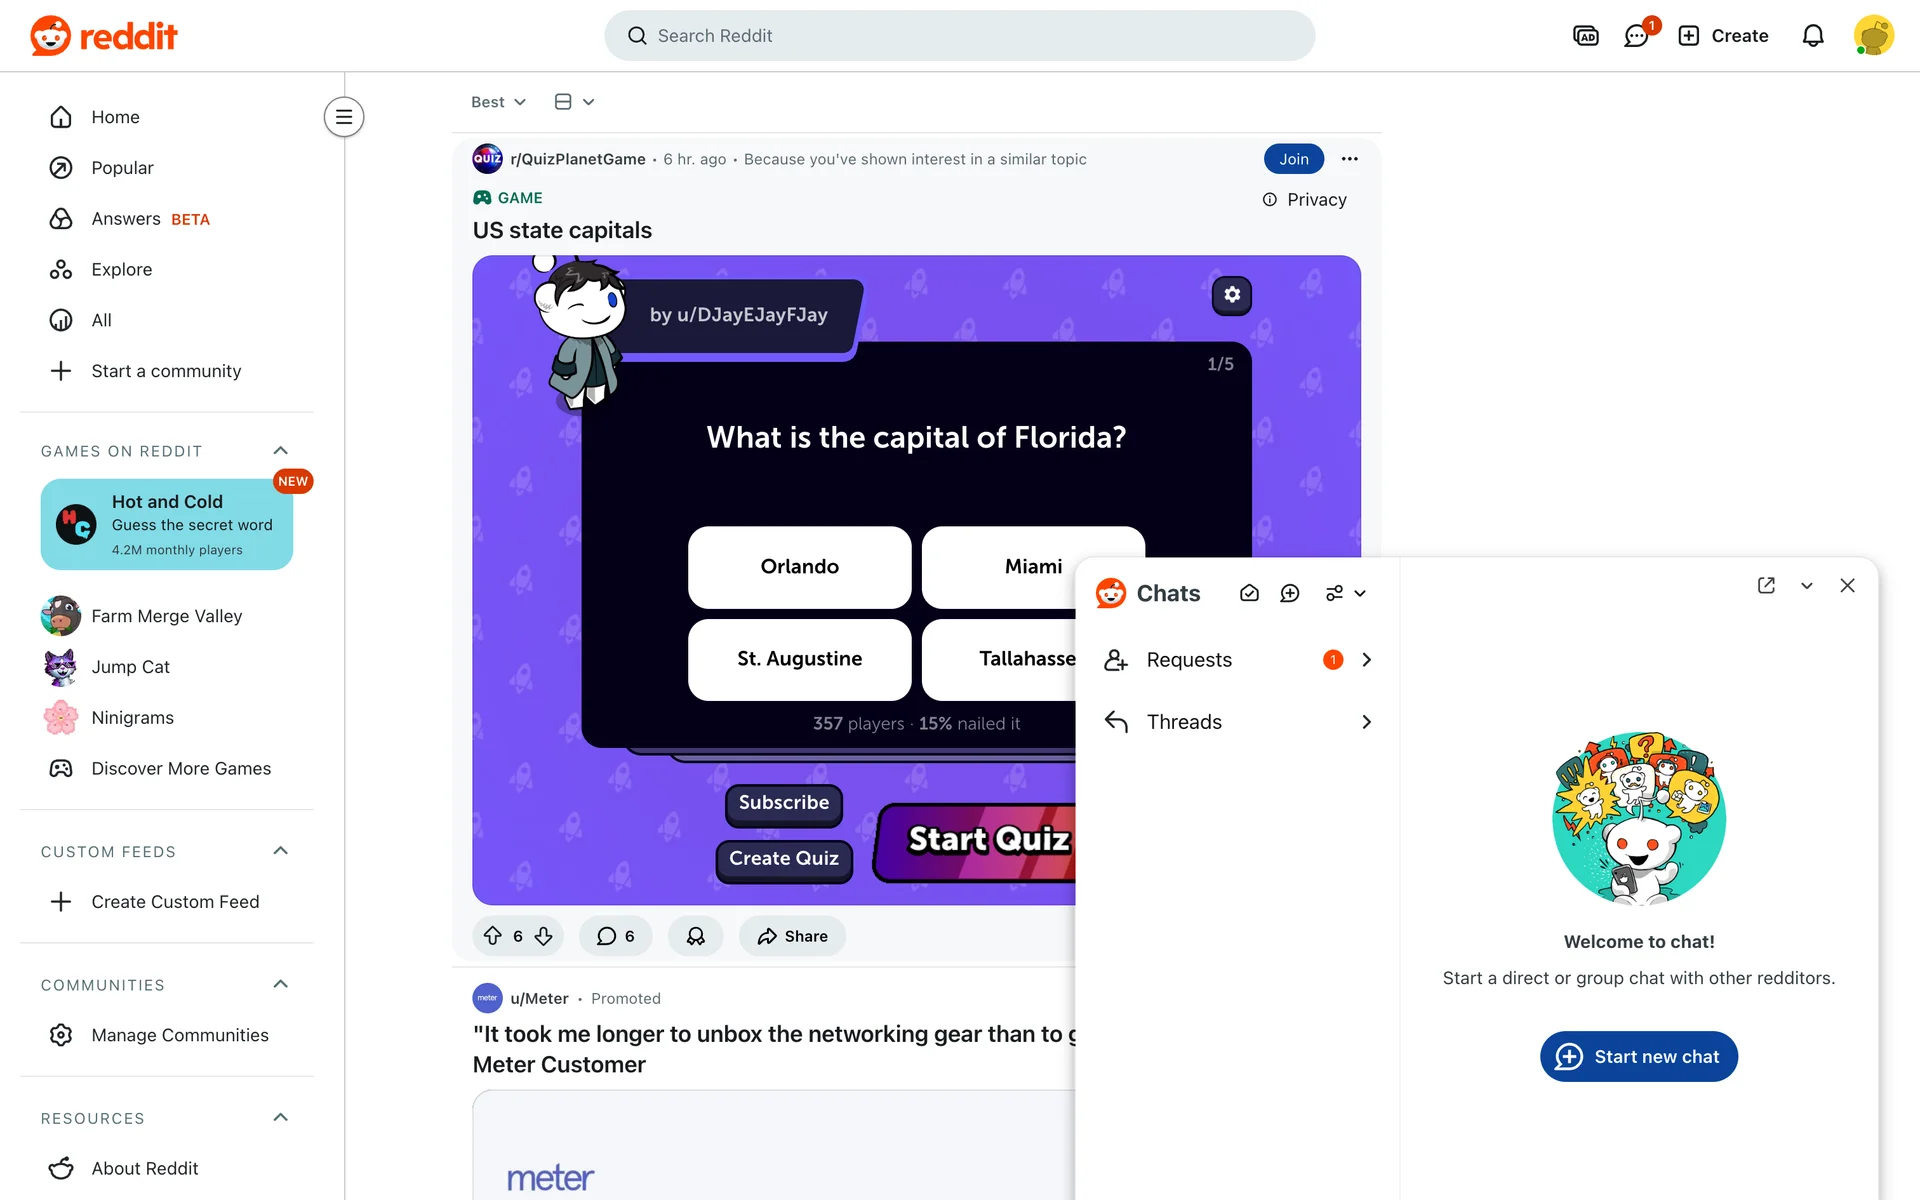Collapse the Games on Reddit section

point(281,451)
